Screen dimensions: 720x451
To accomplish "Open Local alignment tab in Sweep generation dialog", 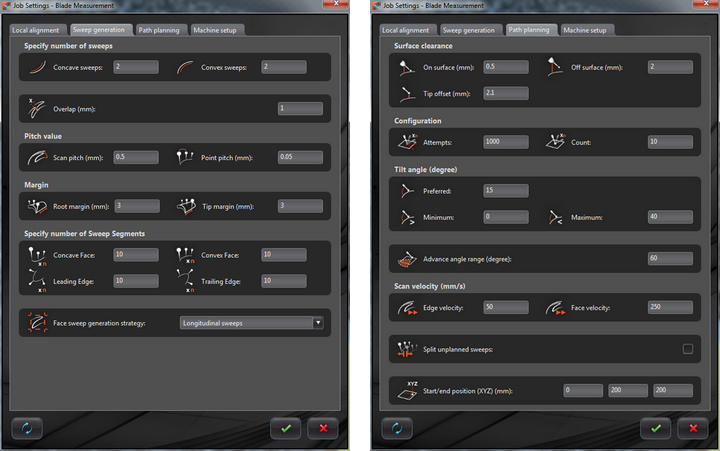I will pos(41,30).
